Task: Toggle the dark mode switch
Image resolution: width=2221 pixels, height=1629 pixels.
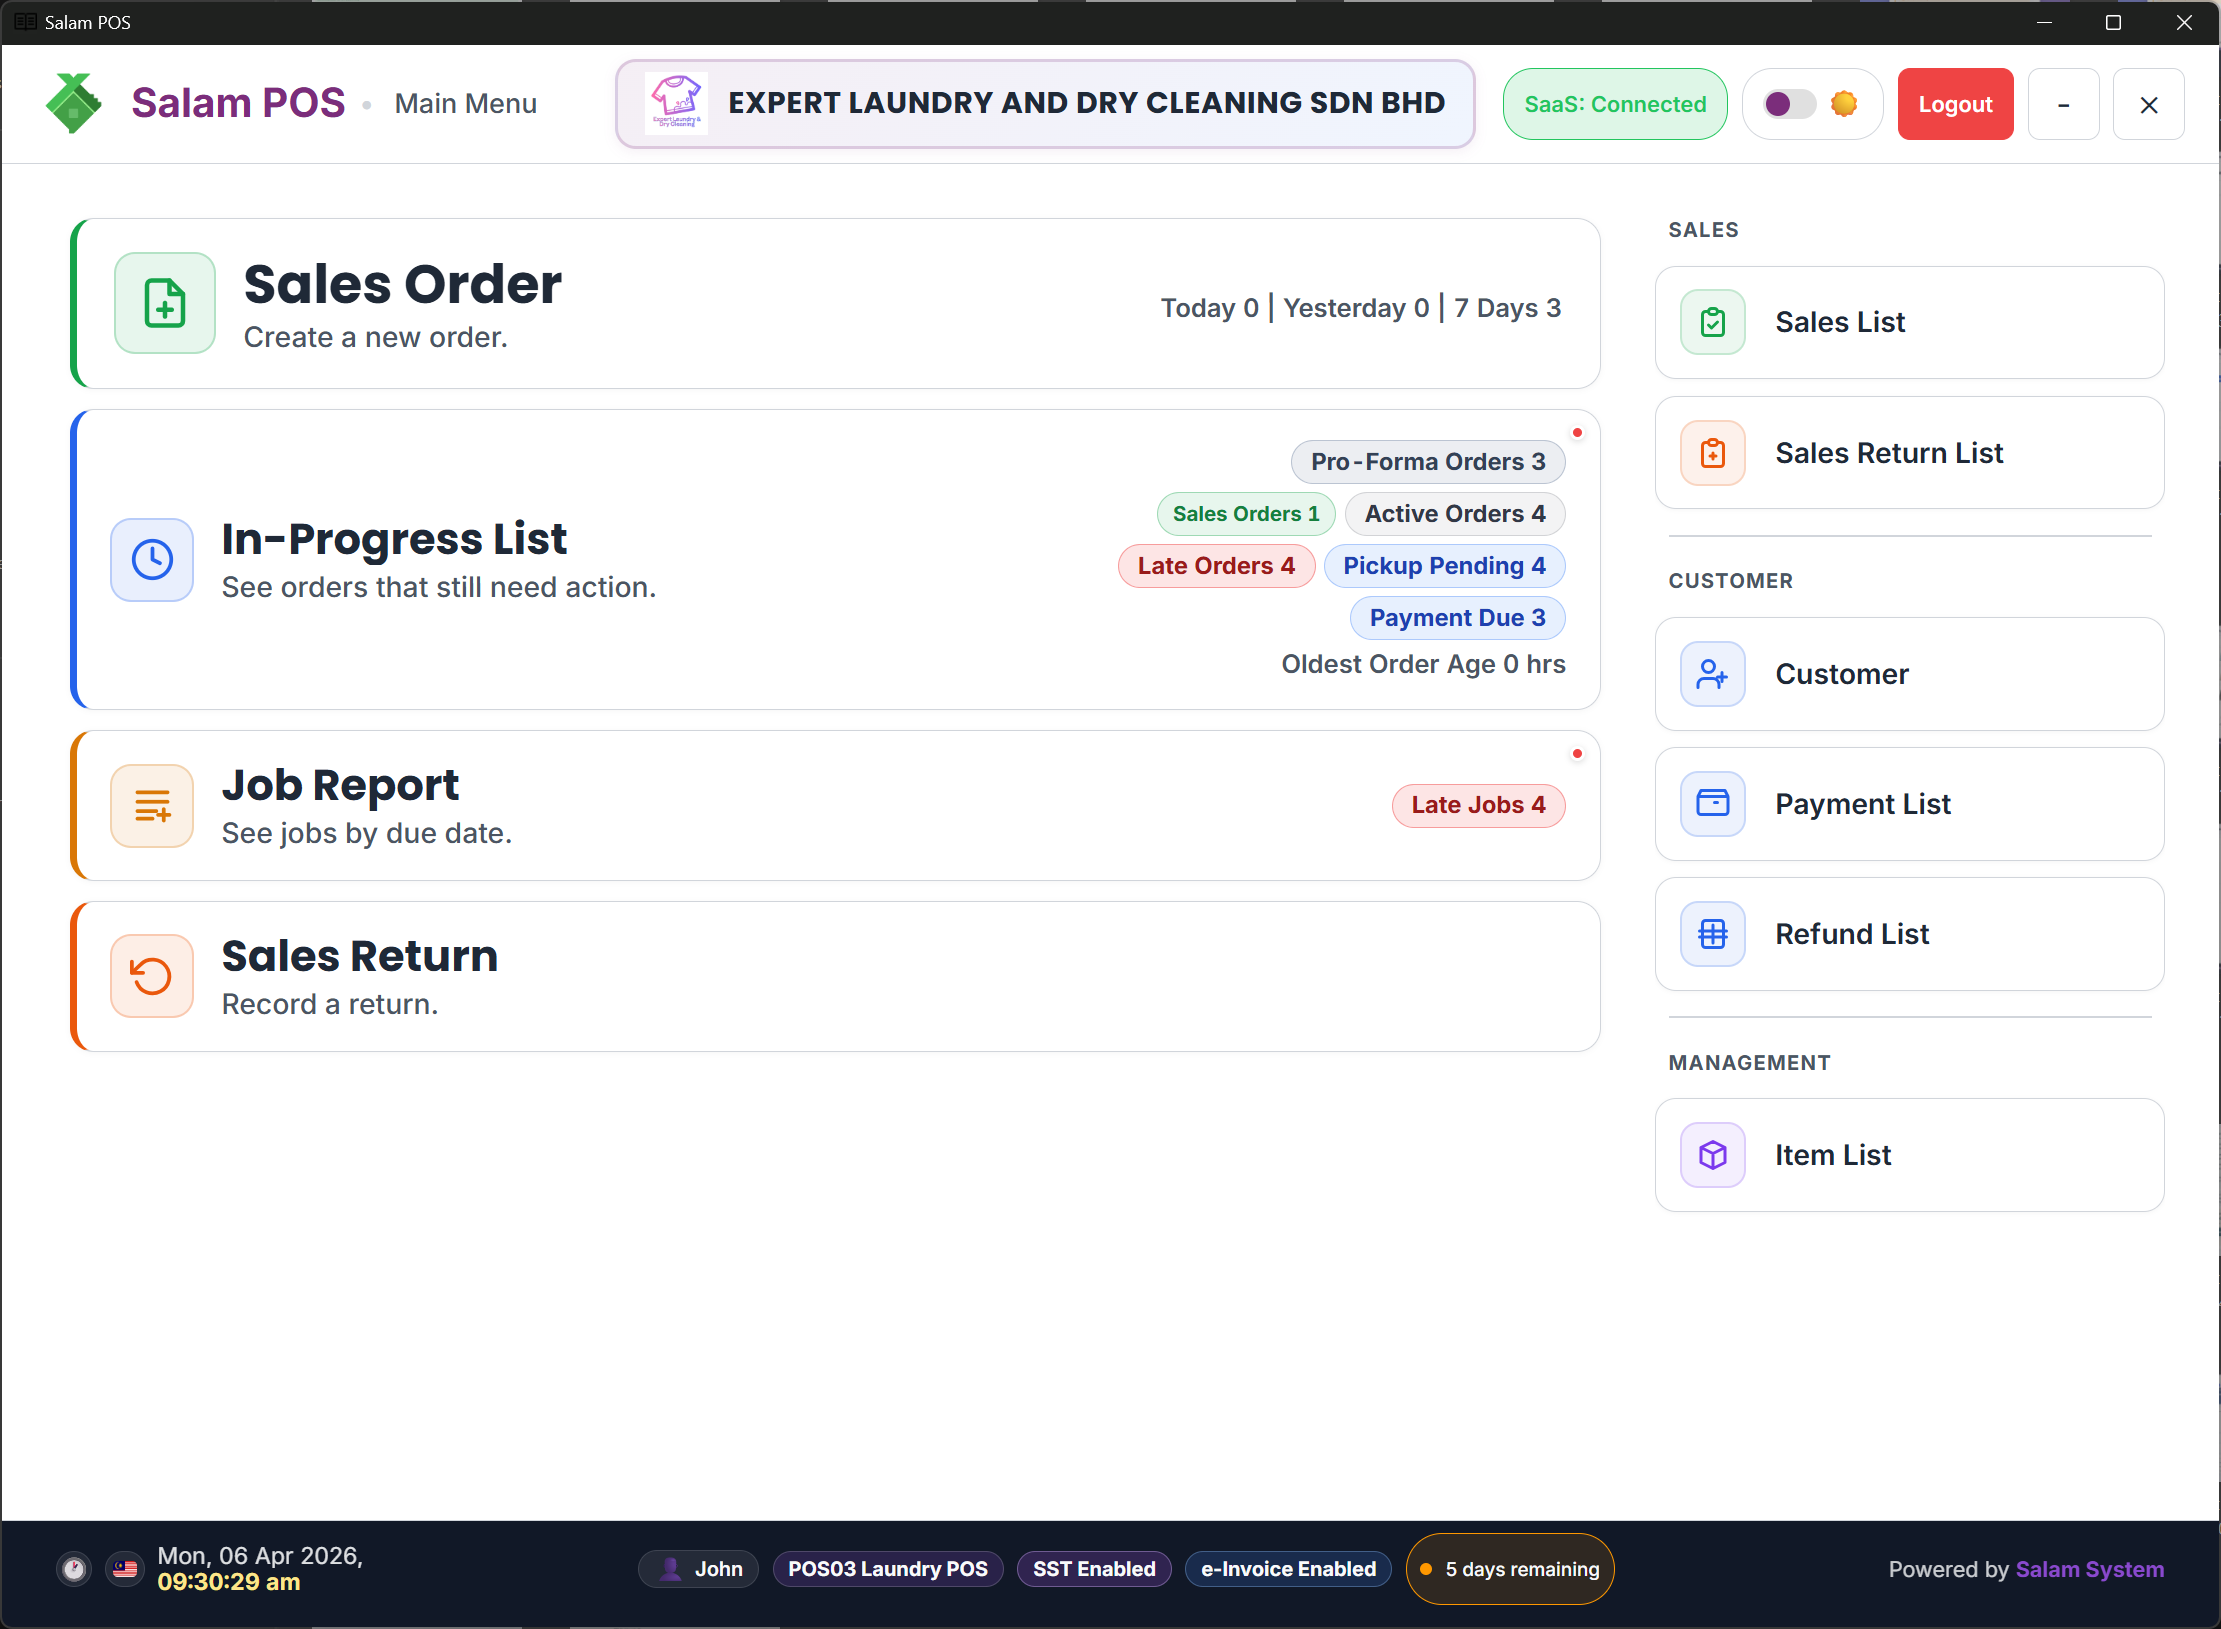Action: pyautogui.click(x=1789, y=104)
